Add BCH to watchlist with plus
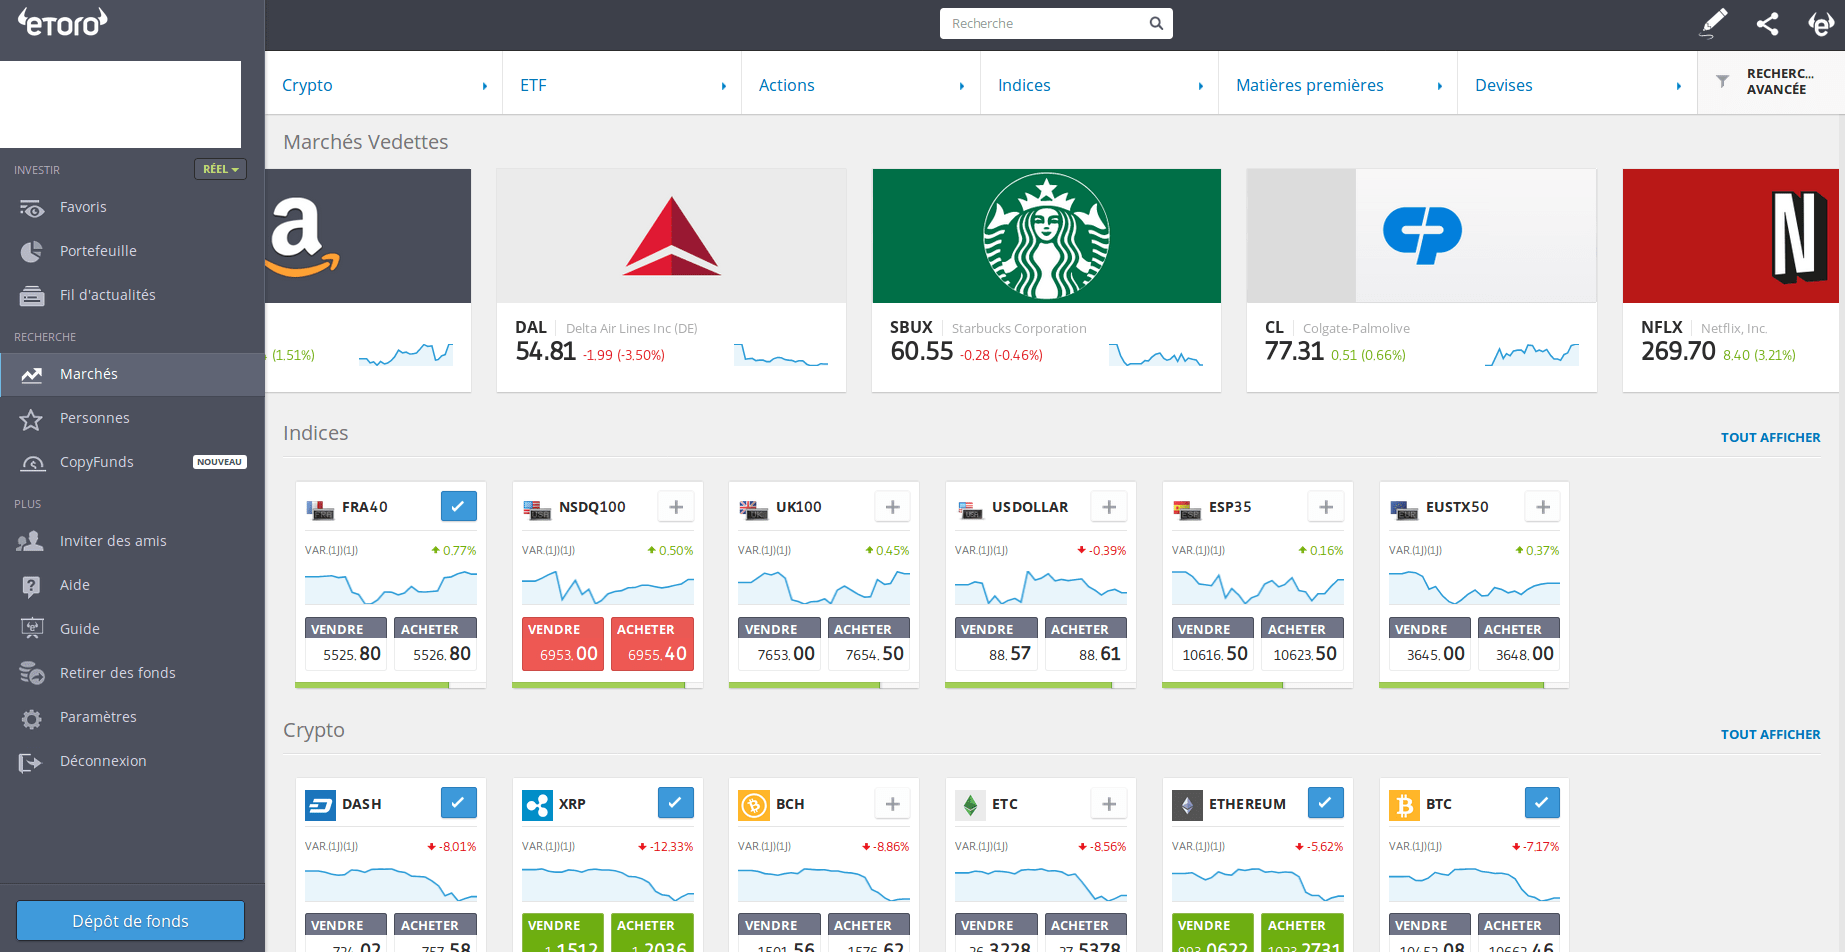Image resolution: width=1845 pixels, height=952 pixels. click(893, 803)
